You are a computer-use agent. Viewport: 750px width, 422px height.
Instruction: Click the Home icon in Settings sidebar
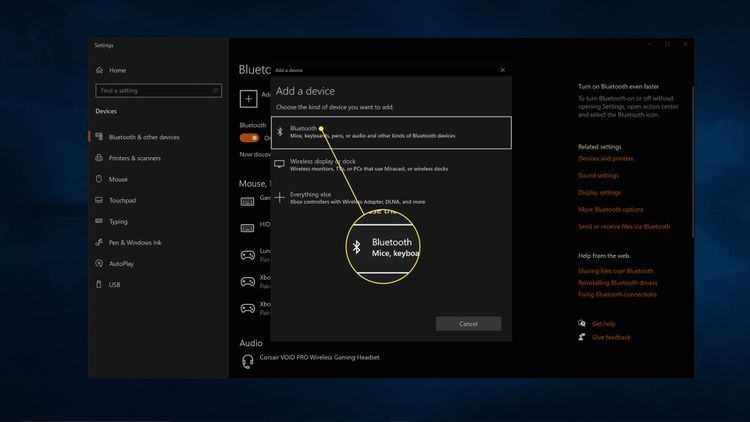click(99, 70)
